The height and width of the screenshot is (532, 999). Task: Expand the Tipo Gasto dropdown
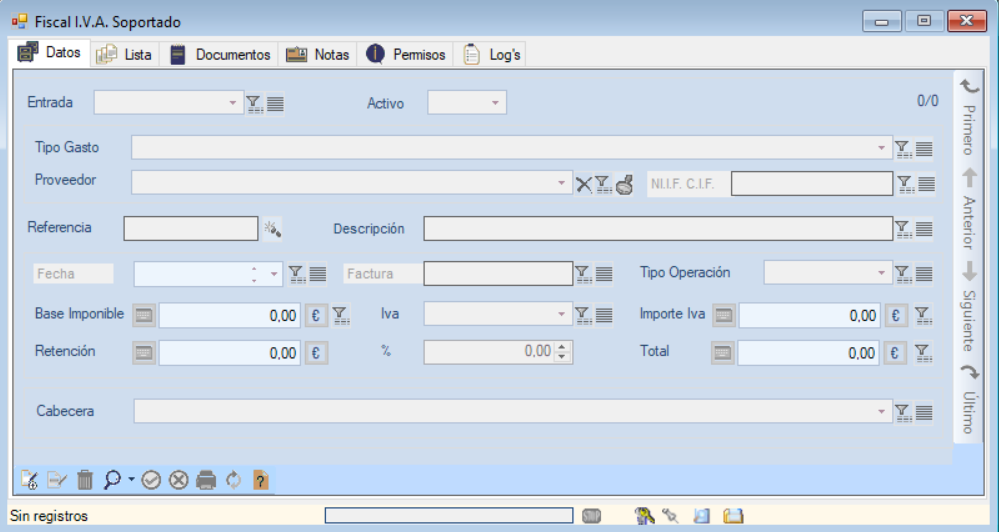coord(881,148)
